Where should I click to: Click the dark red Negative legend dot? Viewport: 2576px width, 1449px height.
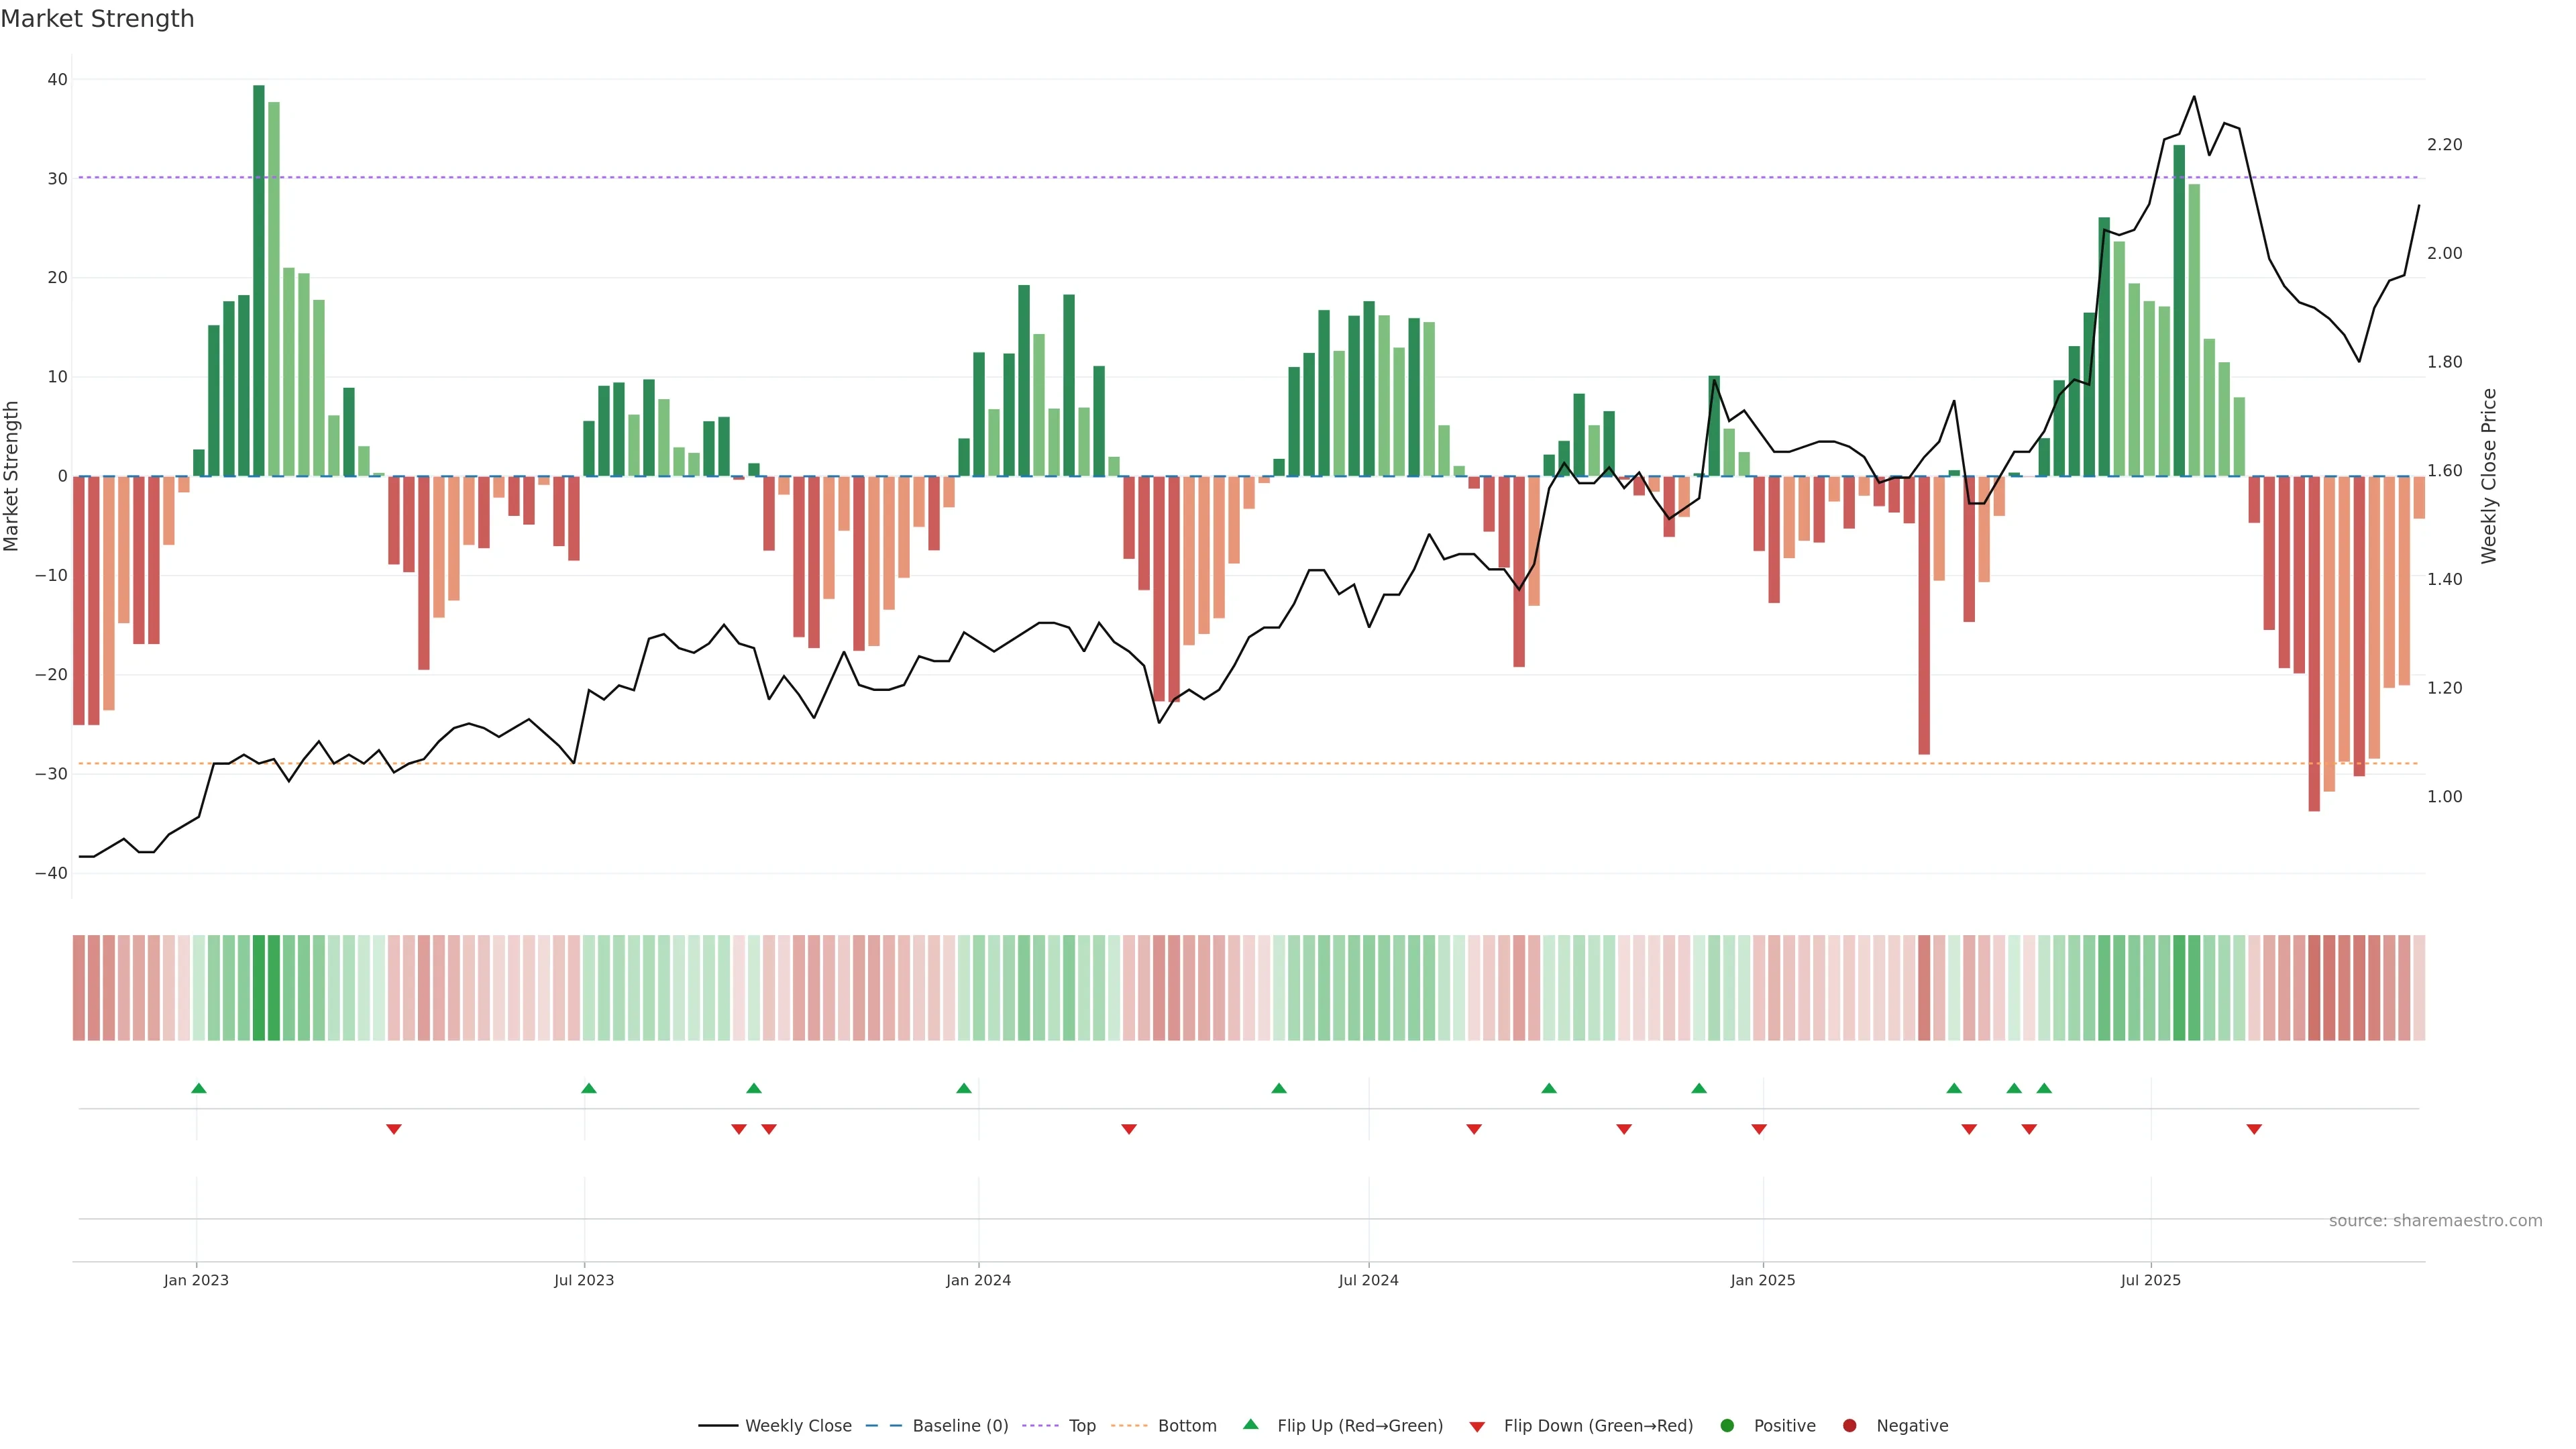click(1849, 1425)
